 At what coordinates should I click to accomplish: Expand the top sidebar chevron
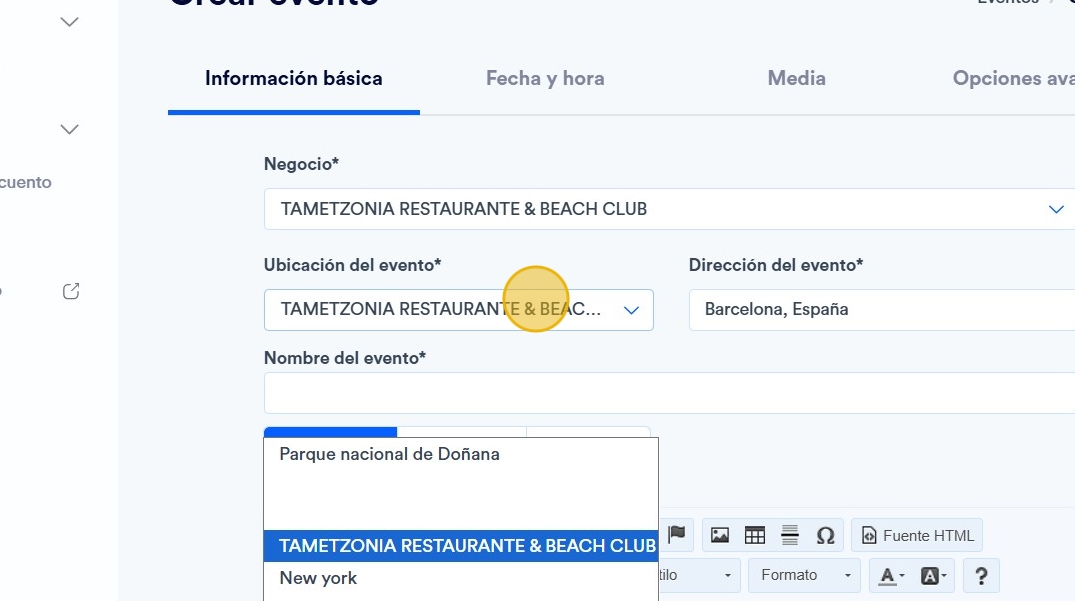tap(69, 22)
